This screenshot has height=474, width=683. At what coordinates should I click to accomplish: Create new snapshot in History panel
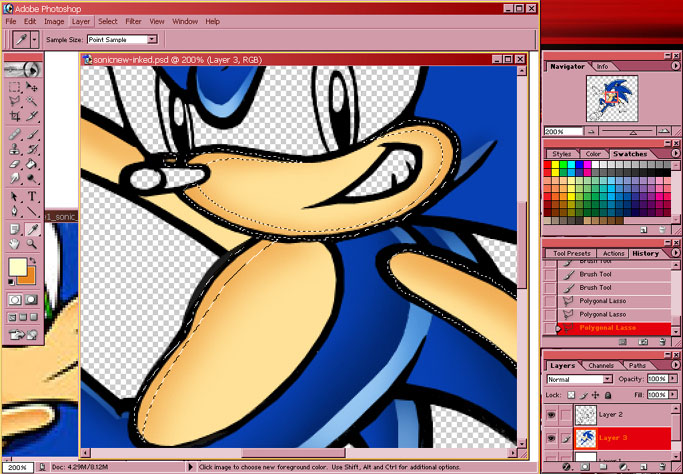tap(644, 342)
